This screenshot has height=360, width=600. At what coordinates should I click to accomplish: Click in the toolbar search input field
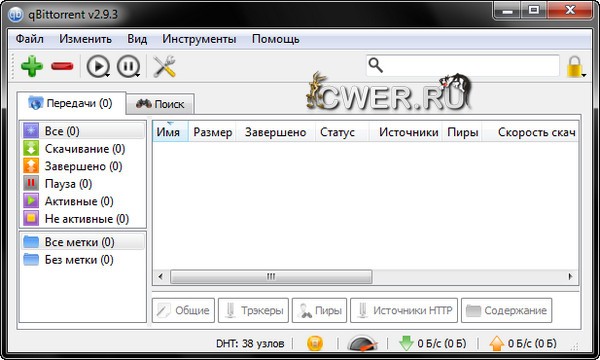463,66
